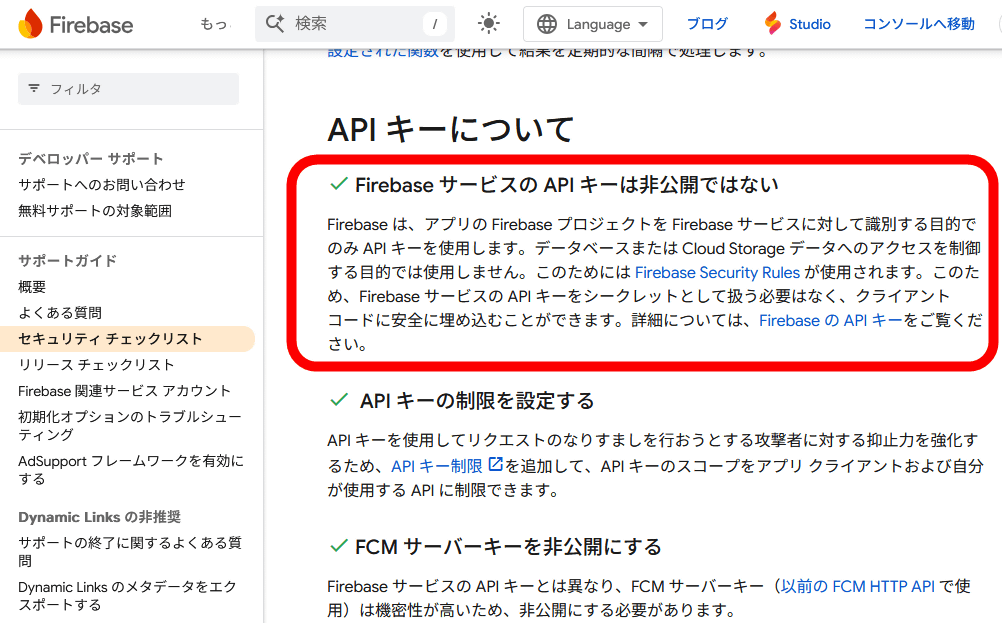Click the search magnifier icon
The height and width of the screenshot is (623, 1002).
tap(276, 24)
